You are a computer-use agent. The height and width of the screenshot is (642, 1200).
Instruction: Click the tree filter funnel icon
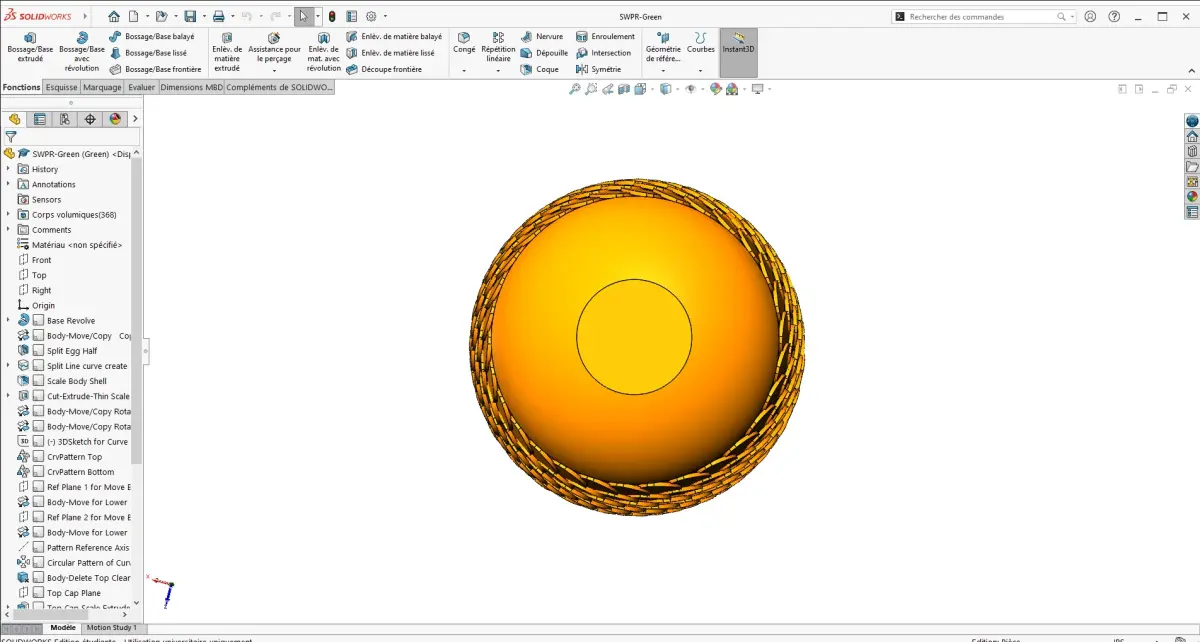pos(11,137)
